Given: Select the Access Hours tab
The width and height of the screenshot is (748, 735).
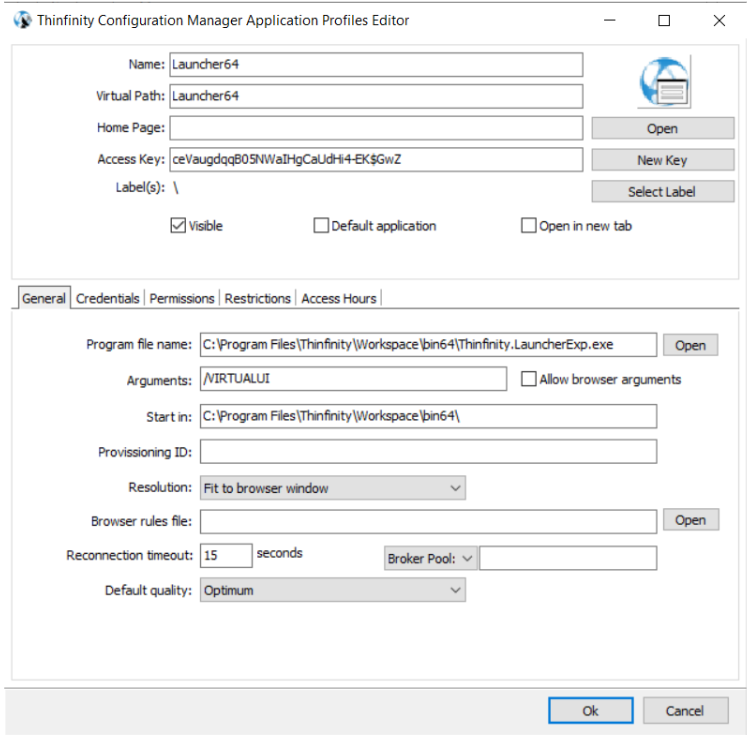Looking at the screenshot, I should tap(339, 299).
